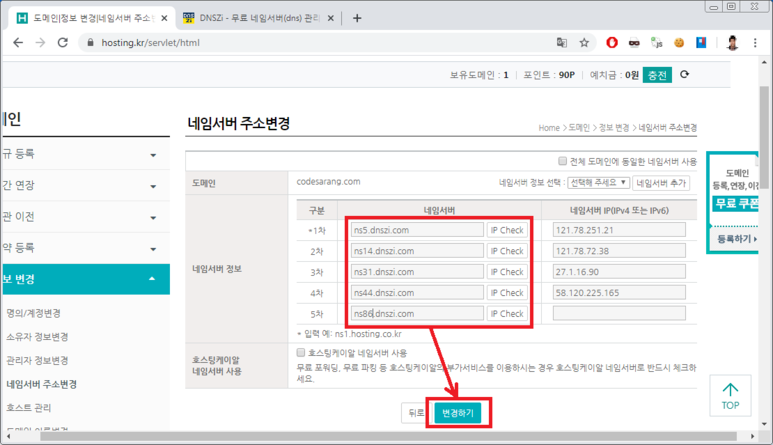Focus IP field containing 121.78.72.38
Image resolution: width=773 pixels, height=445 pixels.
point(619,251)
